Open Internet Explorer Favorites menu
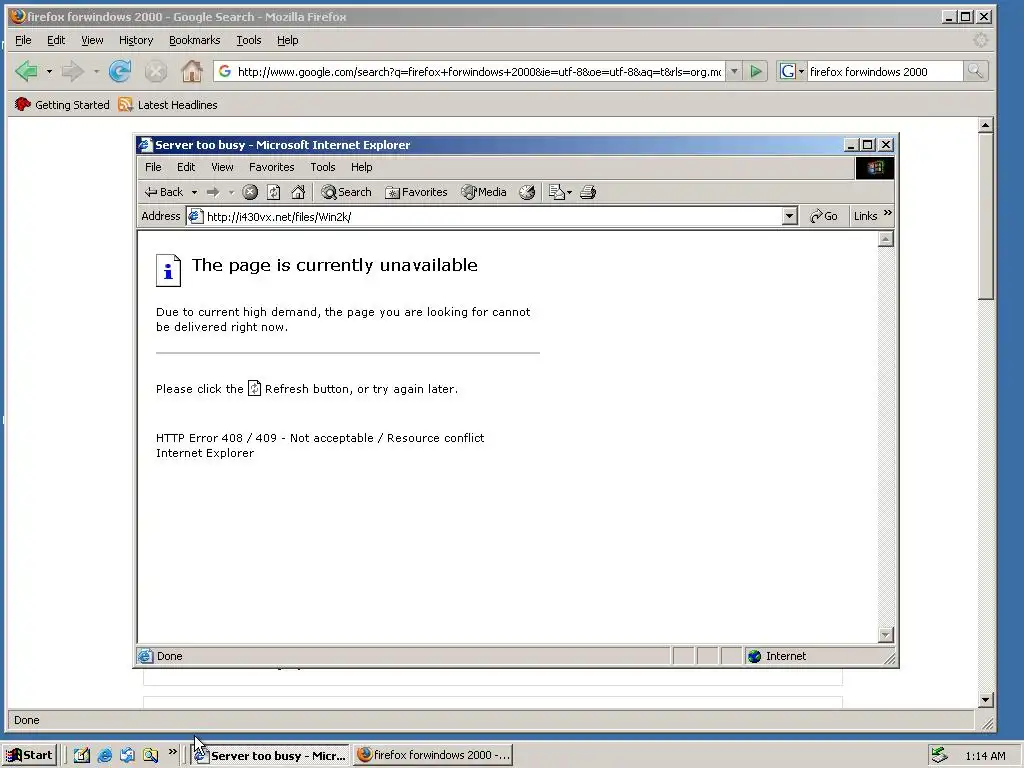This screenshot has width=1024, height=768. (271, 167)
